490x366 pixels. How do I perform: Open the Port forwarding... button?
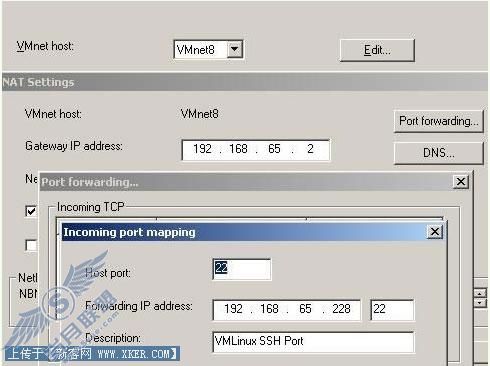point(439,121)
